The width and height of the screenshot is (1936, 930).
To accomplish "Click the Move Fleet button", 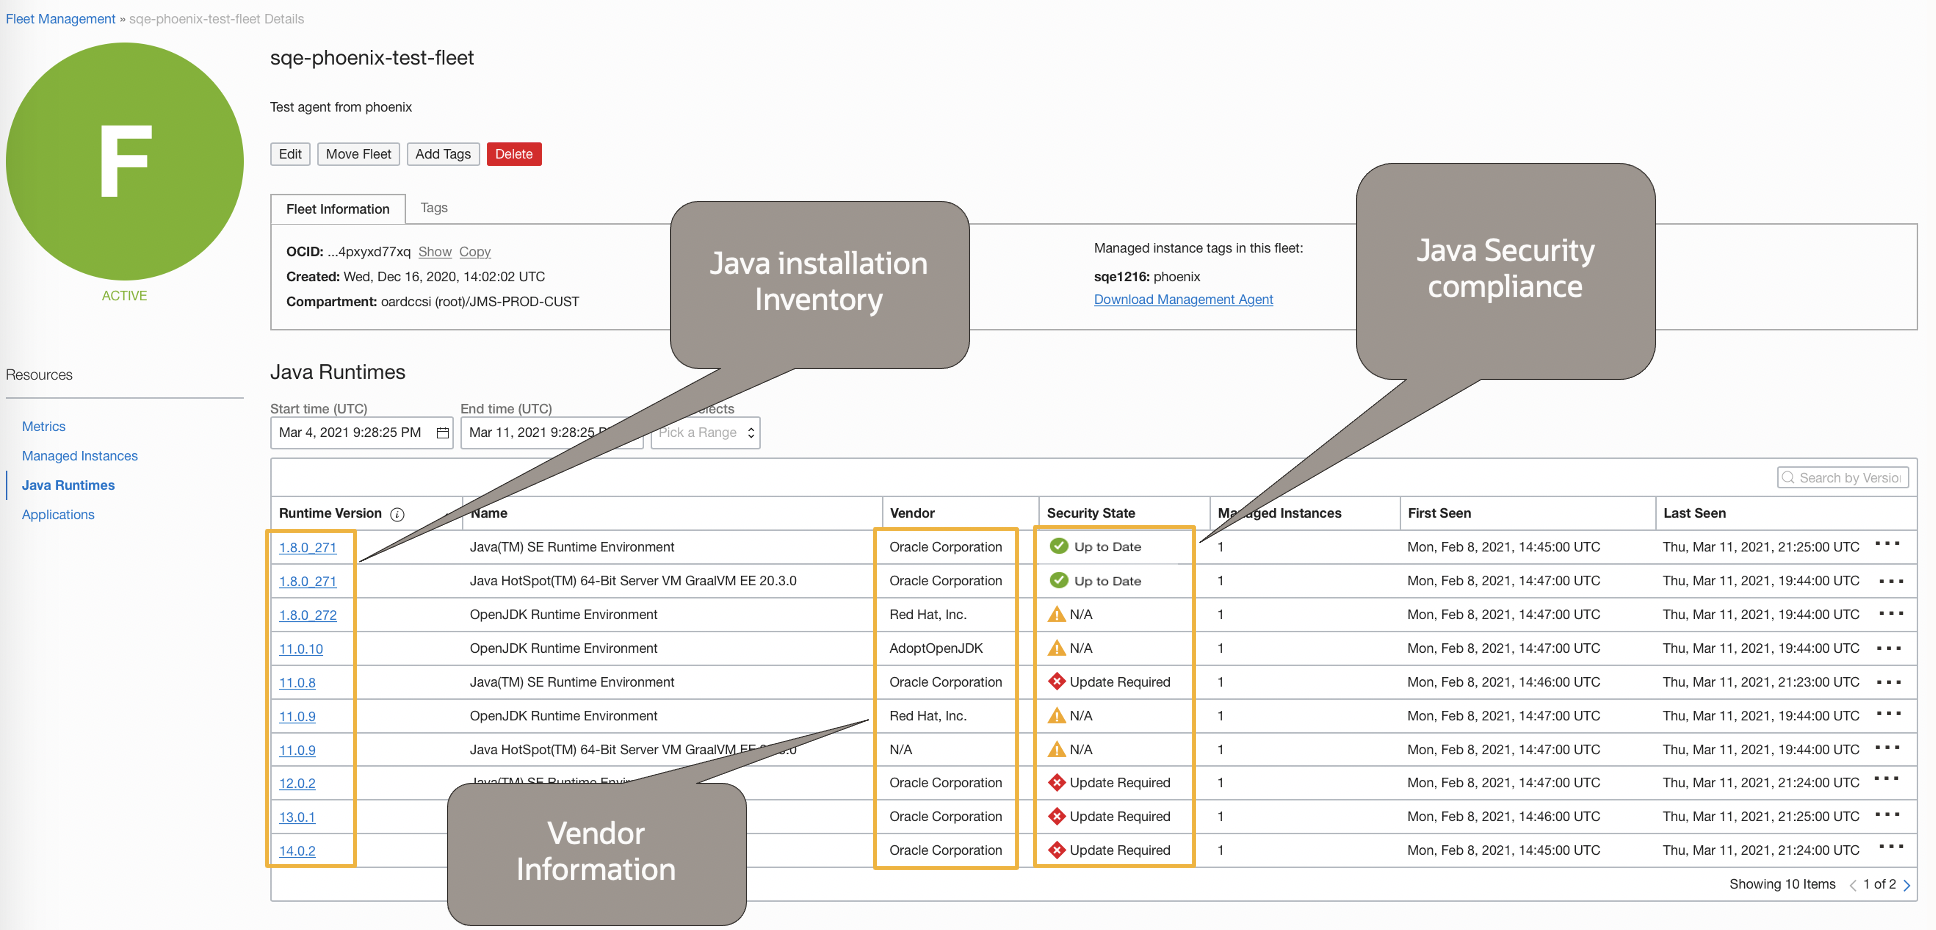I will point(359,154).
